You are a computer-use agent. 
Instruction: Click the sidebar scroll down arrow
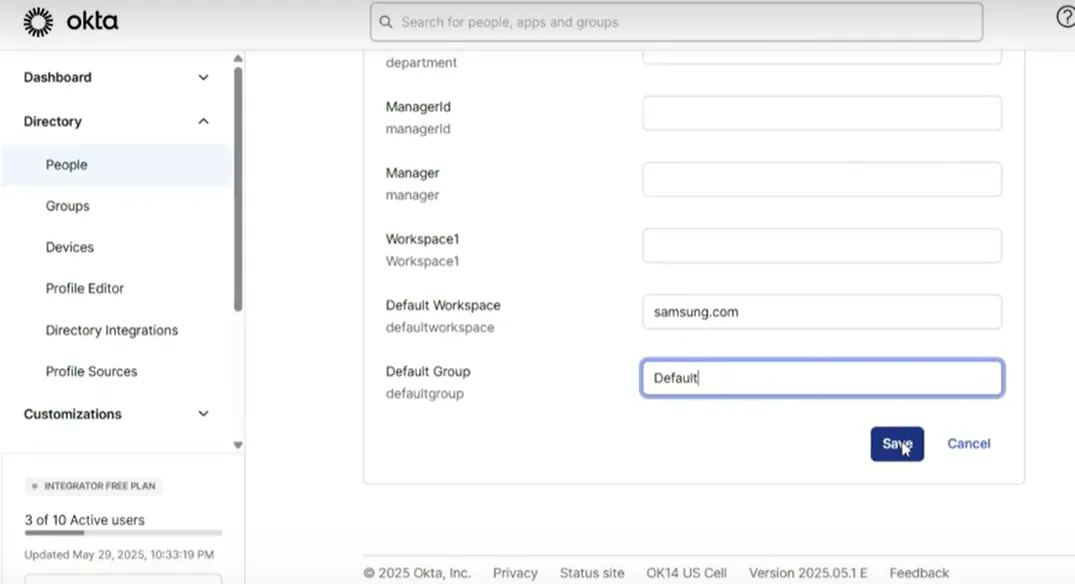coord(238,445)
